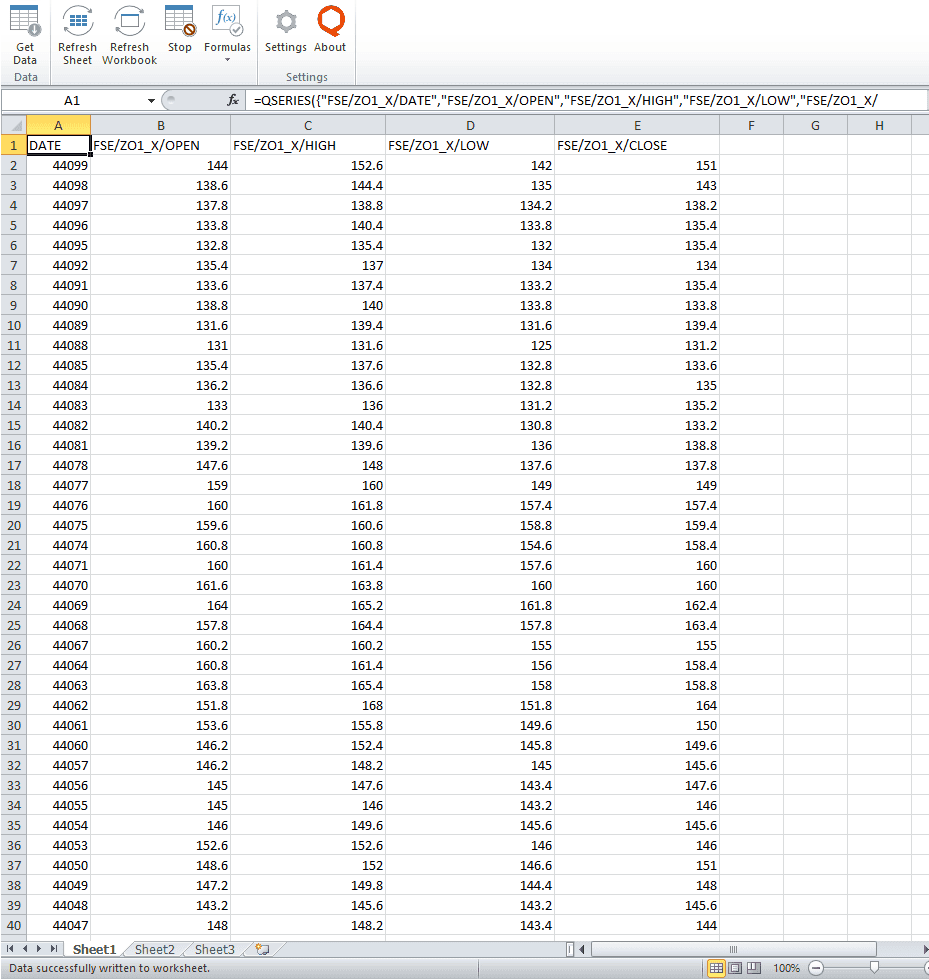
Task: Click the Insert Function fx icon
Action: tap(232, 100)
